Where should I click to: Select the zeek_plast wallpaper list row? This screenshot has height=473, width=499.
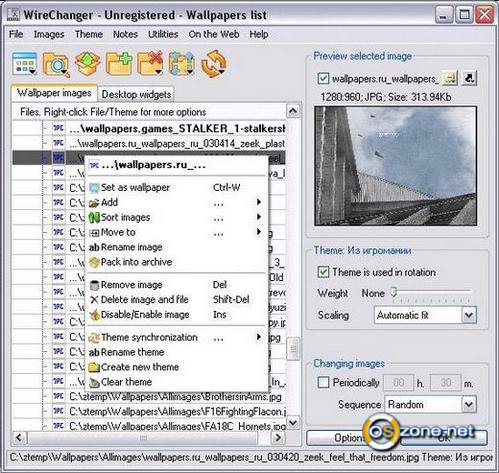pyautogui.click(x=149, y=143)
